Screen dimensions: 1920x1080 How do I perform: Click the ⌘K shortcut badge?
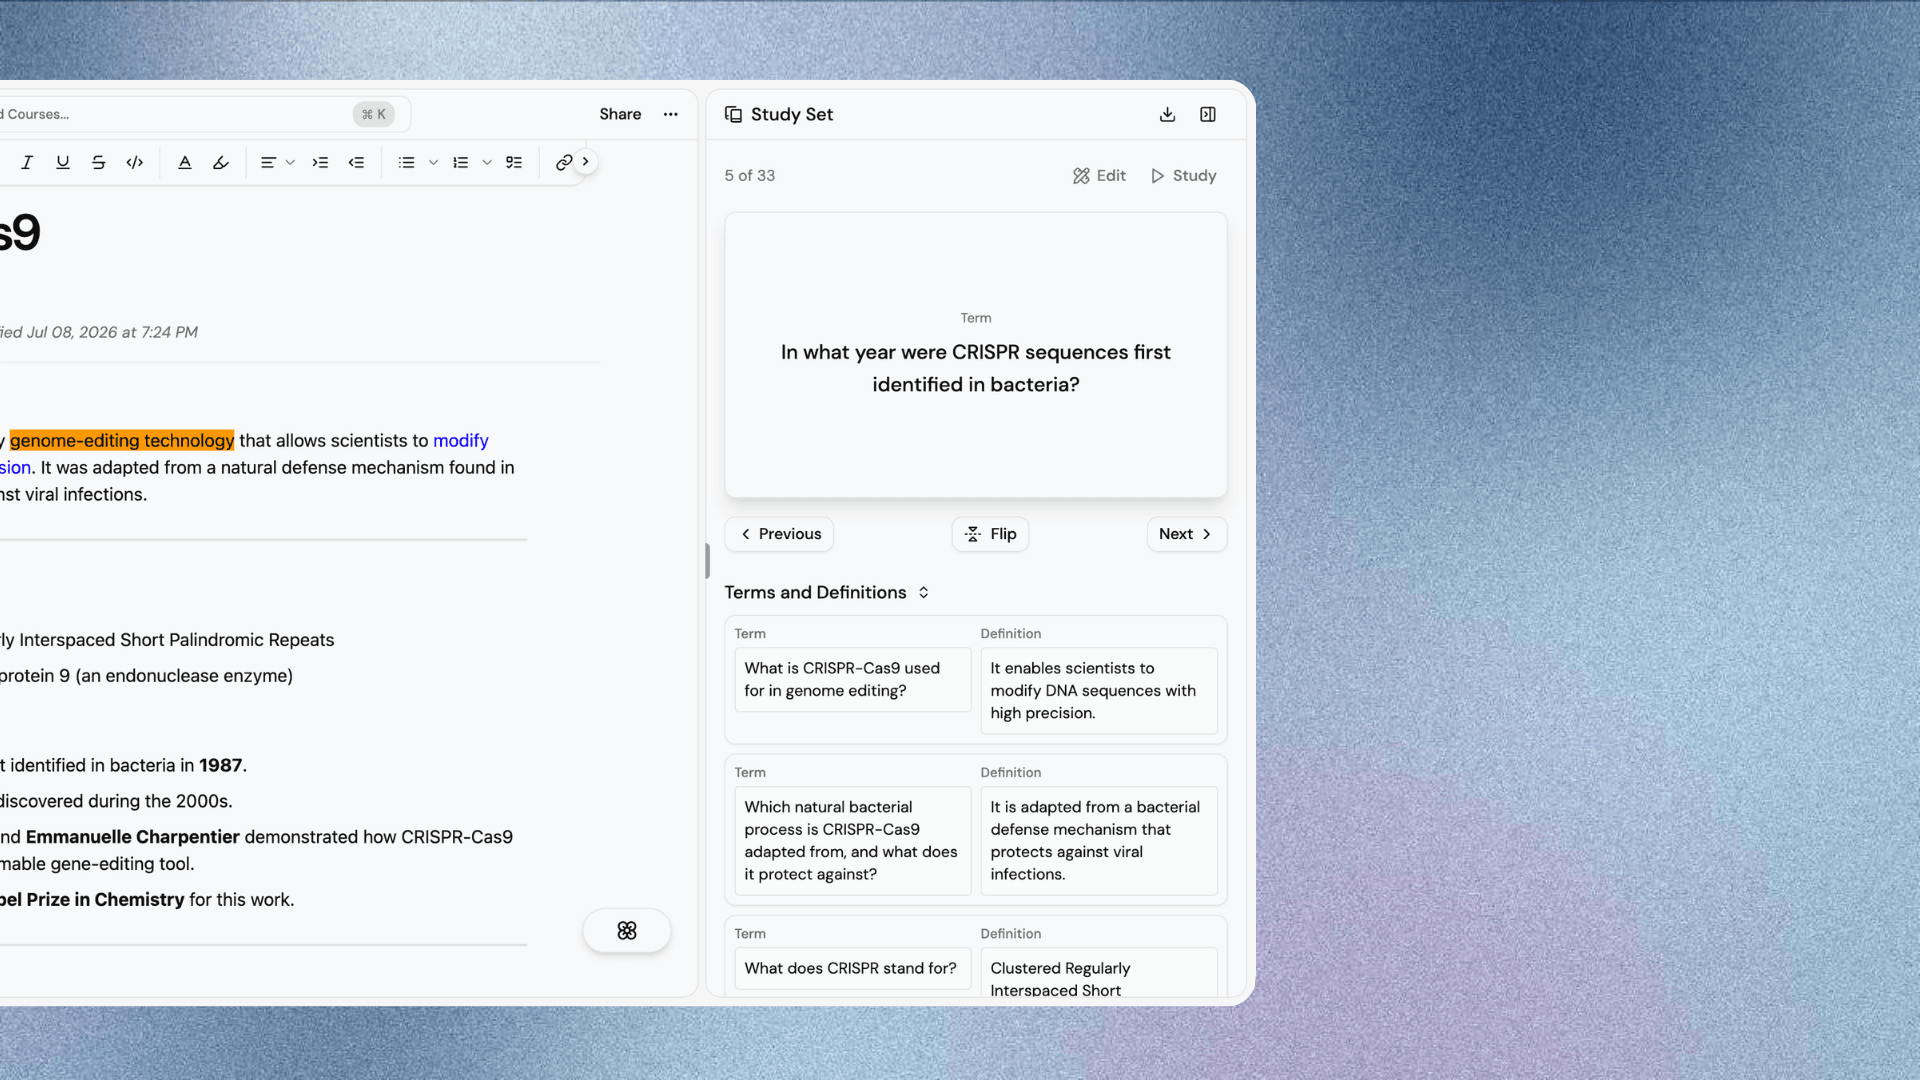(374, 114)
